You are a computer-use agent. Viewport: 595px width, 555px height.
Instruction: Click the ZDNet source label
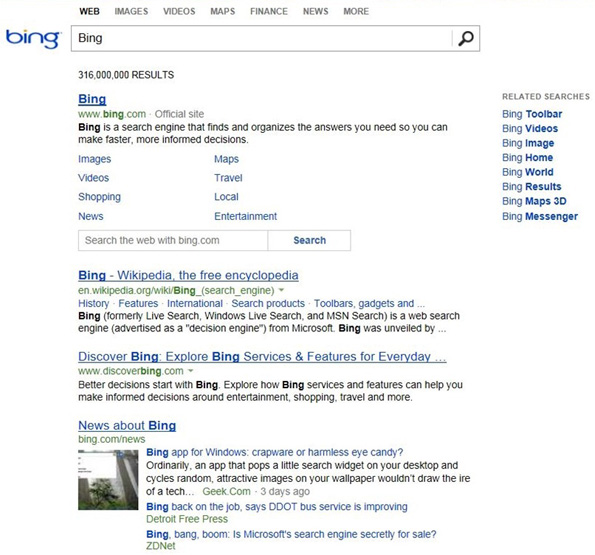tap(161, 546)
